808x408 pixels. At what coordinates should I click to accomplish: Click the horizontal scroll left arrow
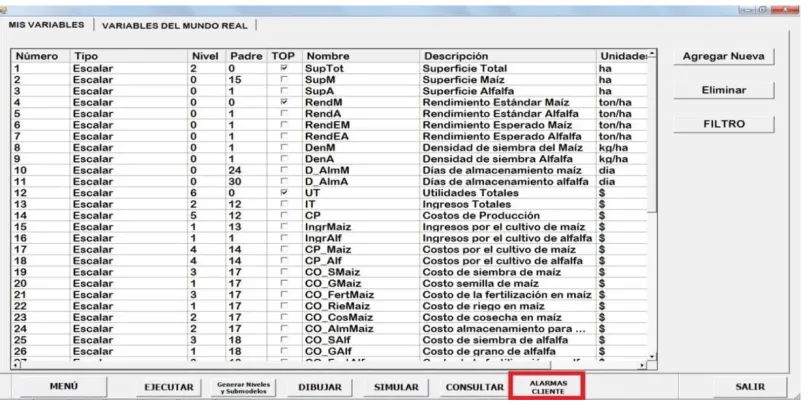(15, 365)
